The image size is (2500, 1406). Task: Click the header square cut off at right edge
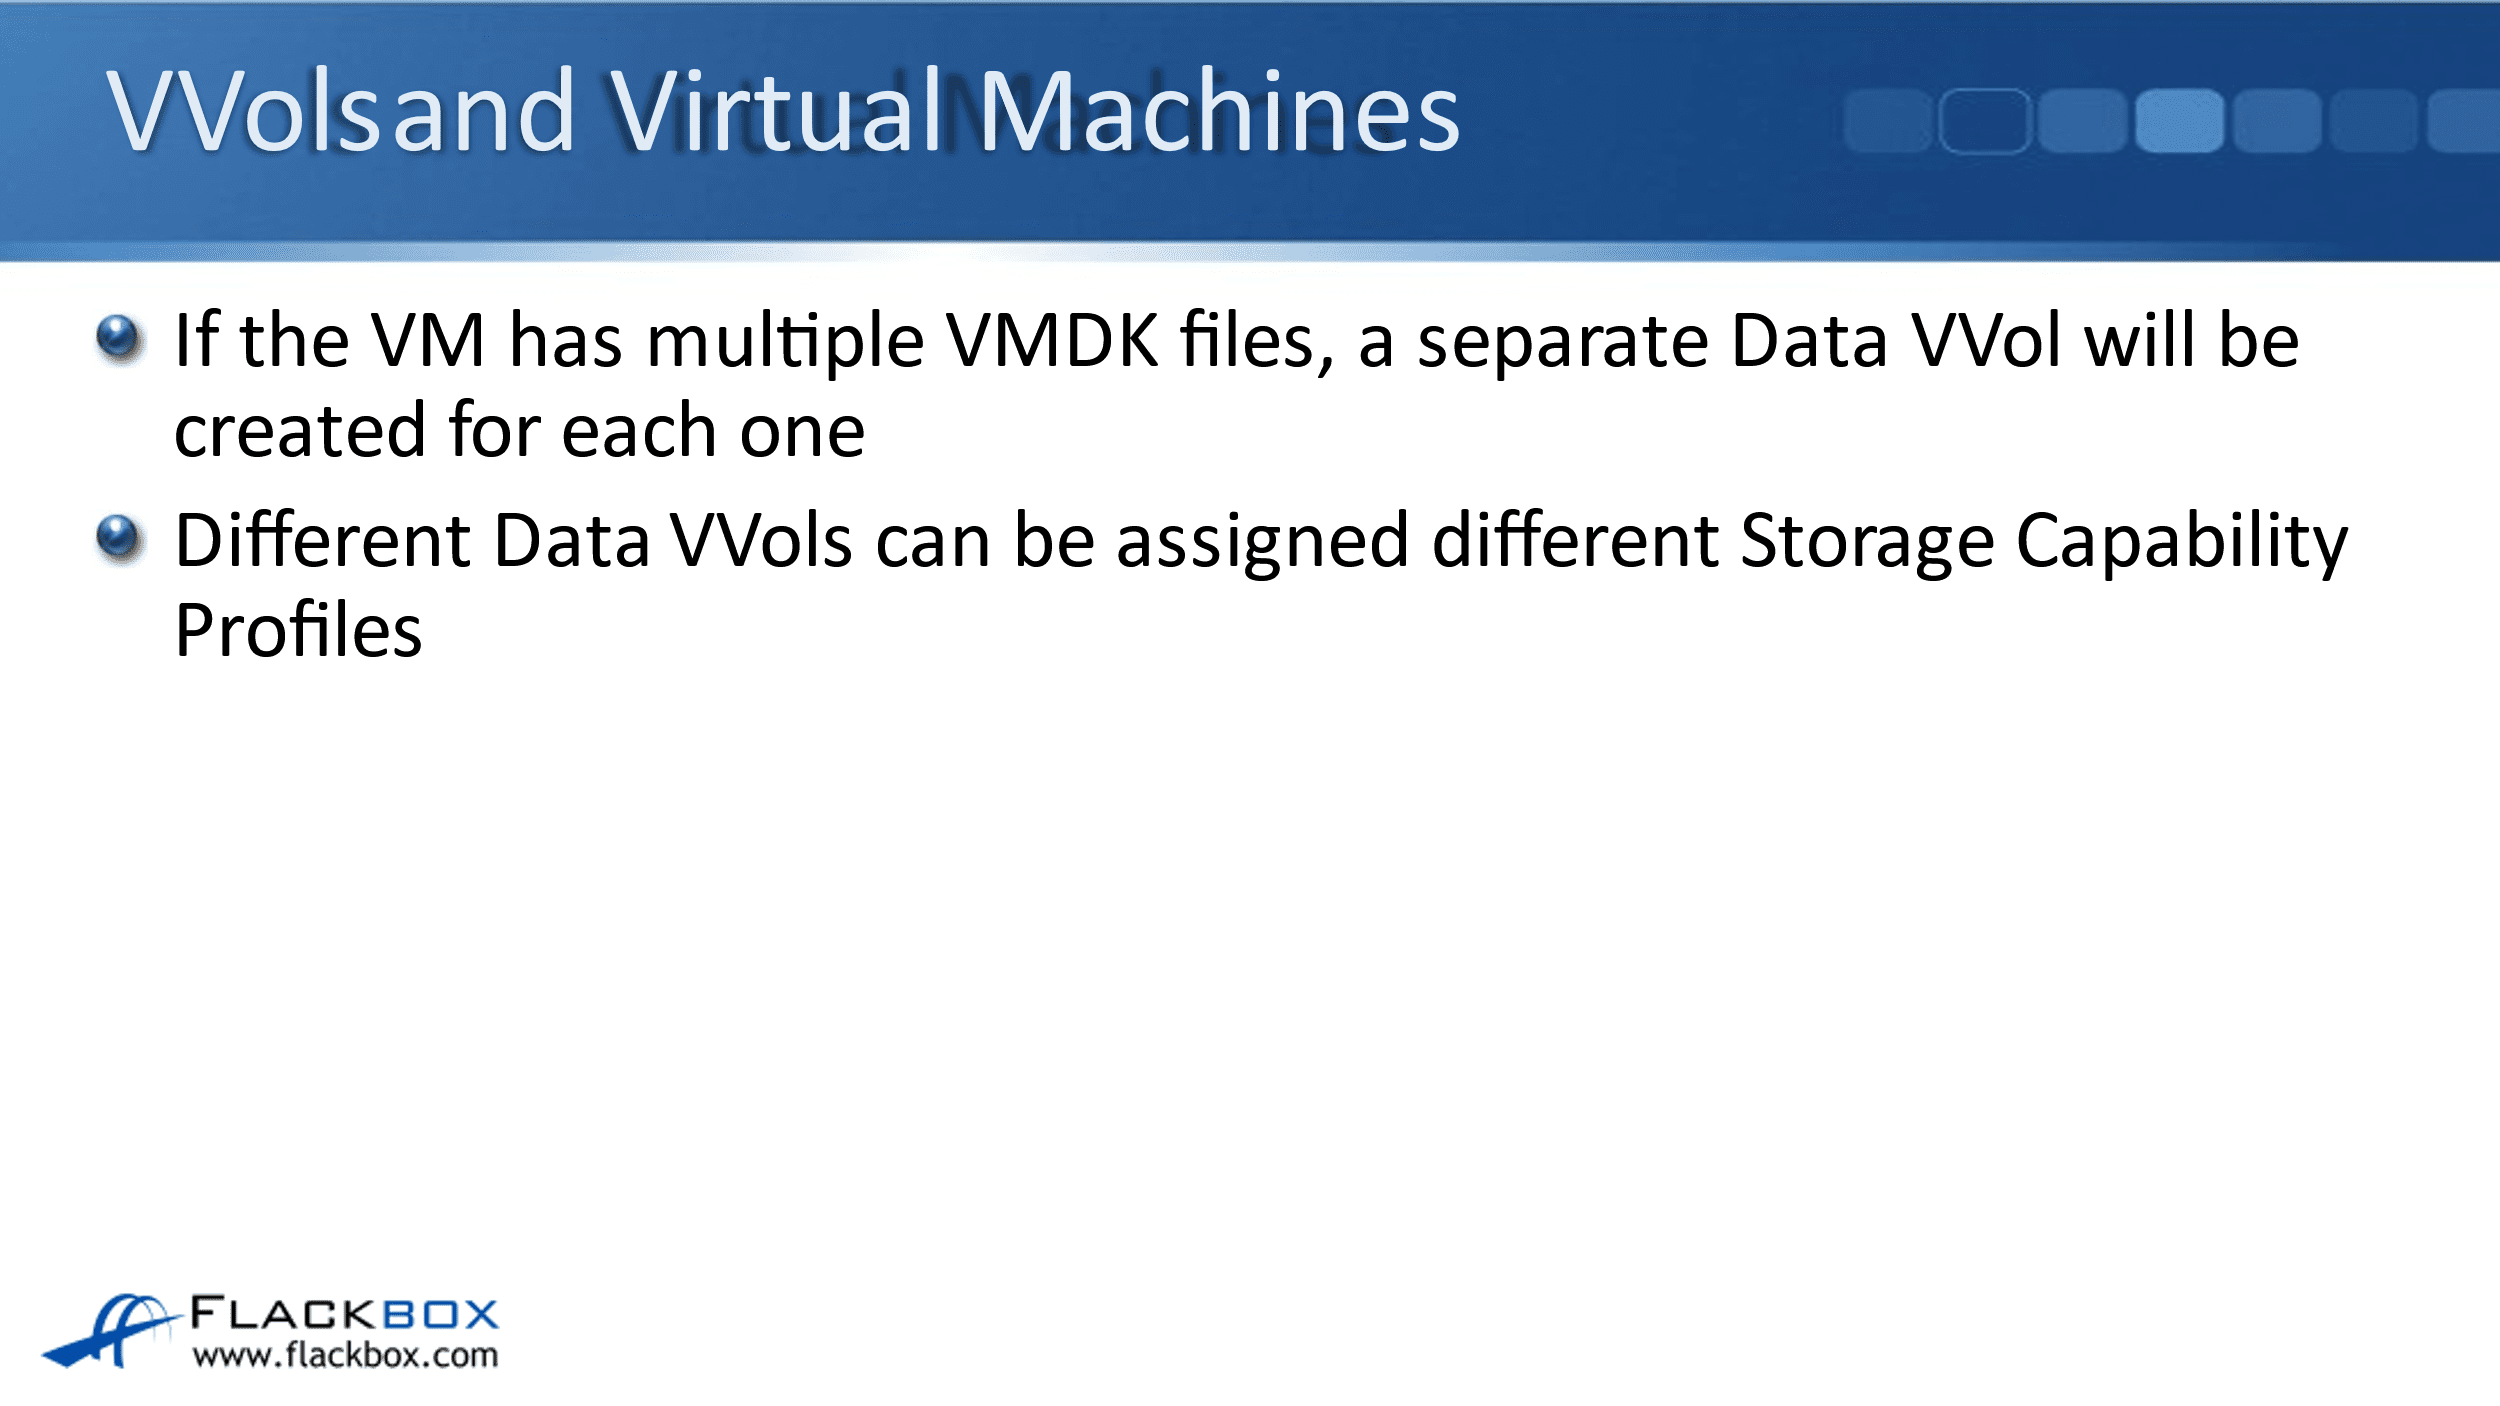click(x=2465, y=121)
